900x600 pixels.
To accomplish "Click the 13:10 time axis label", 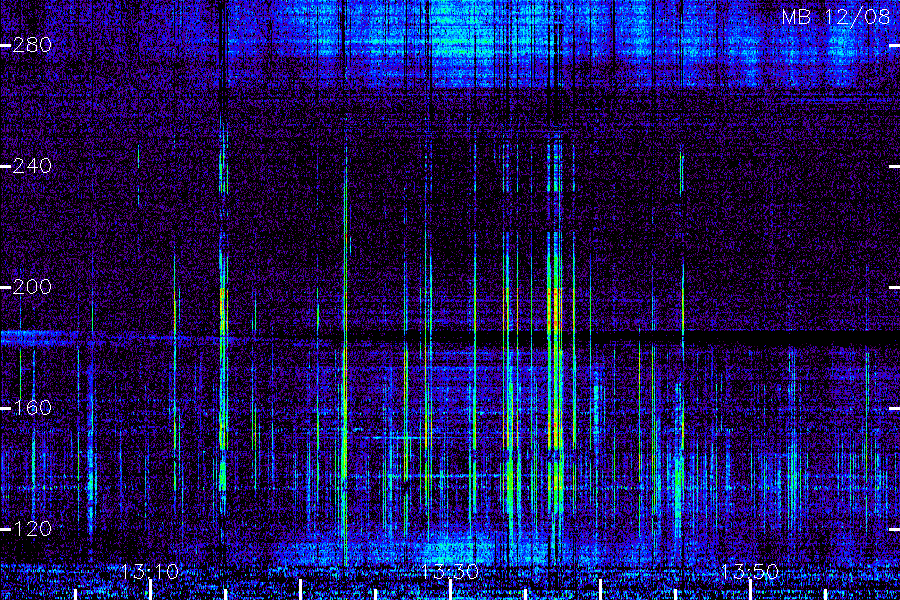I will [150, 571].
